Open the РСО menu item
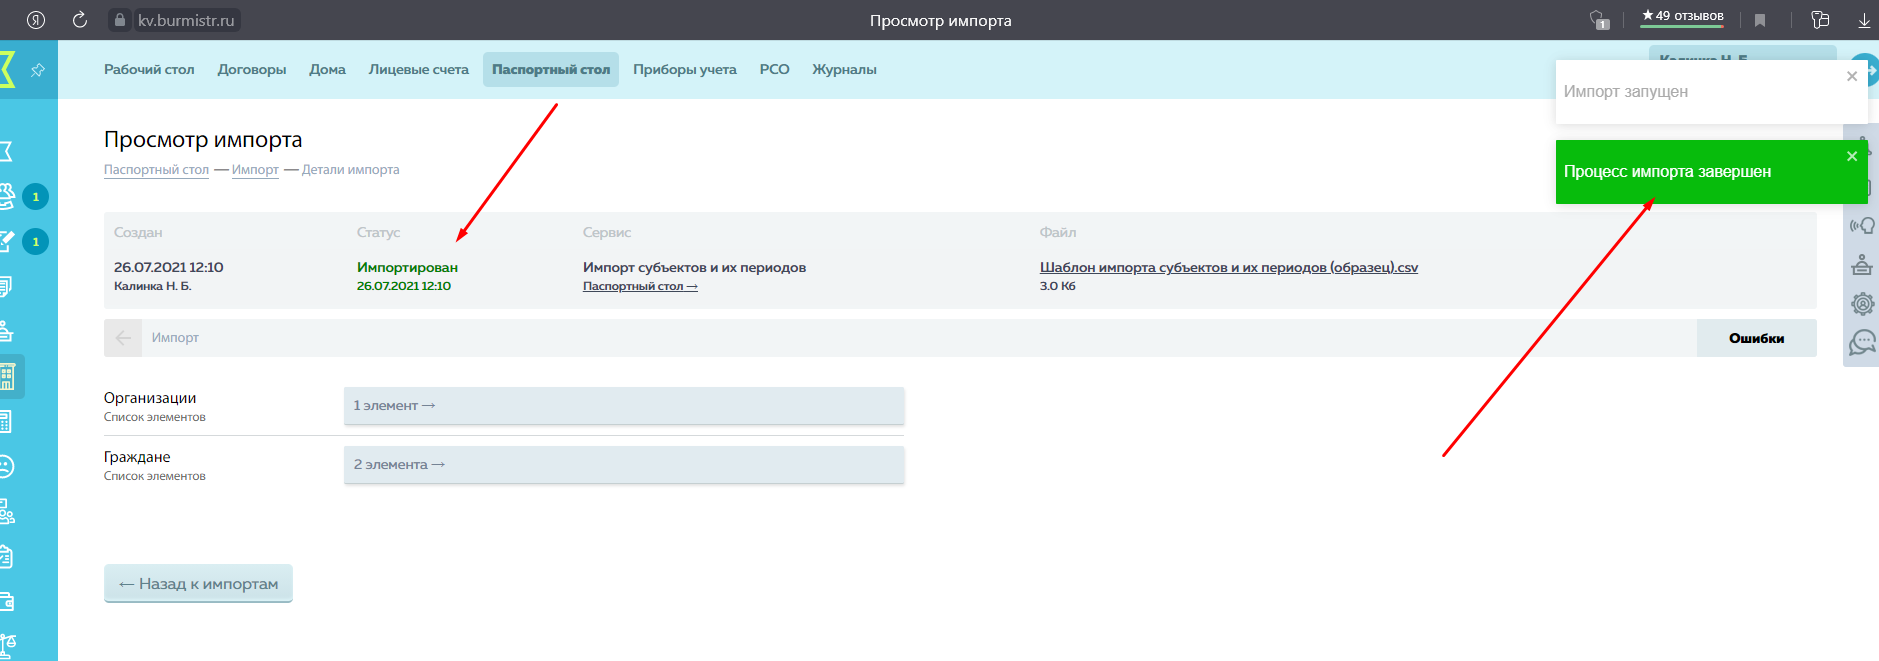Screen dimensions: 1879x661 pos(775,69)
